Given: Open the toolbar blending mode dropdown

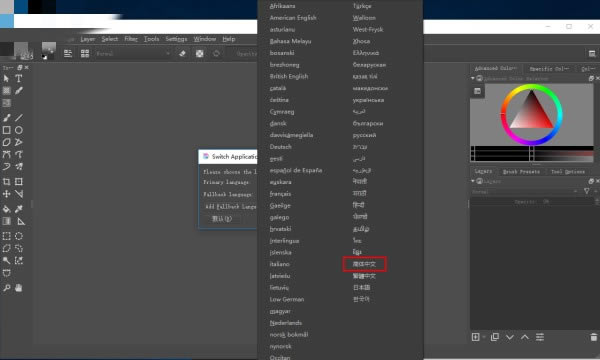Looking at the screenshot, I should click(132, 54).
